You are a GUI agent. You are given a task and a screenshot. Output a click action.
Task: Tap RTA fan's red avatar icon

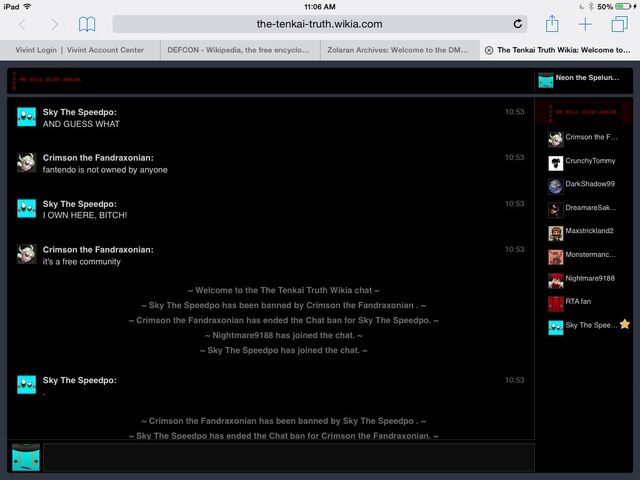[556, 304]
